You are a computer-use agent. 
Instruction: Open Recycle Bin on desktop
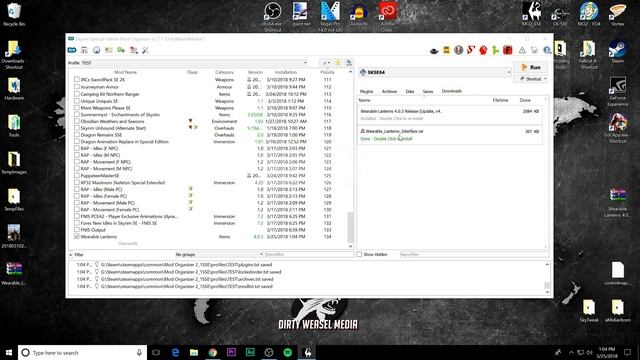pos(14,14)
